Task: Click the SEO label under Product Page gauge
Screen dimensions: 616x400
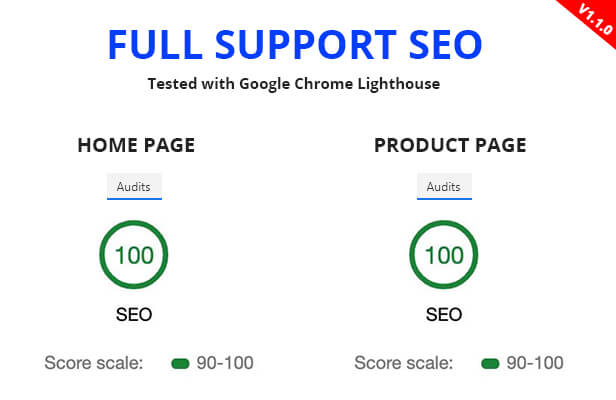Action: pyautogui.click(x=444, y=314)
